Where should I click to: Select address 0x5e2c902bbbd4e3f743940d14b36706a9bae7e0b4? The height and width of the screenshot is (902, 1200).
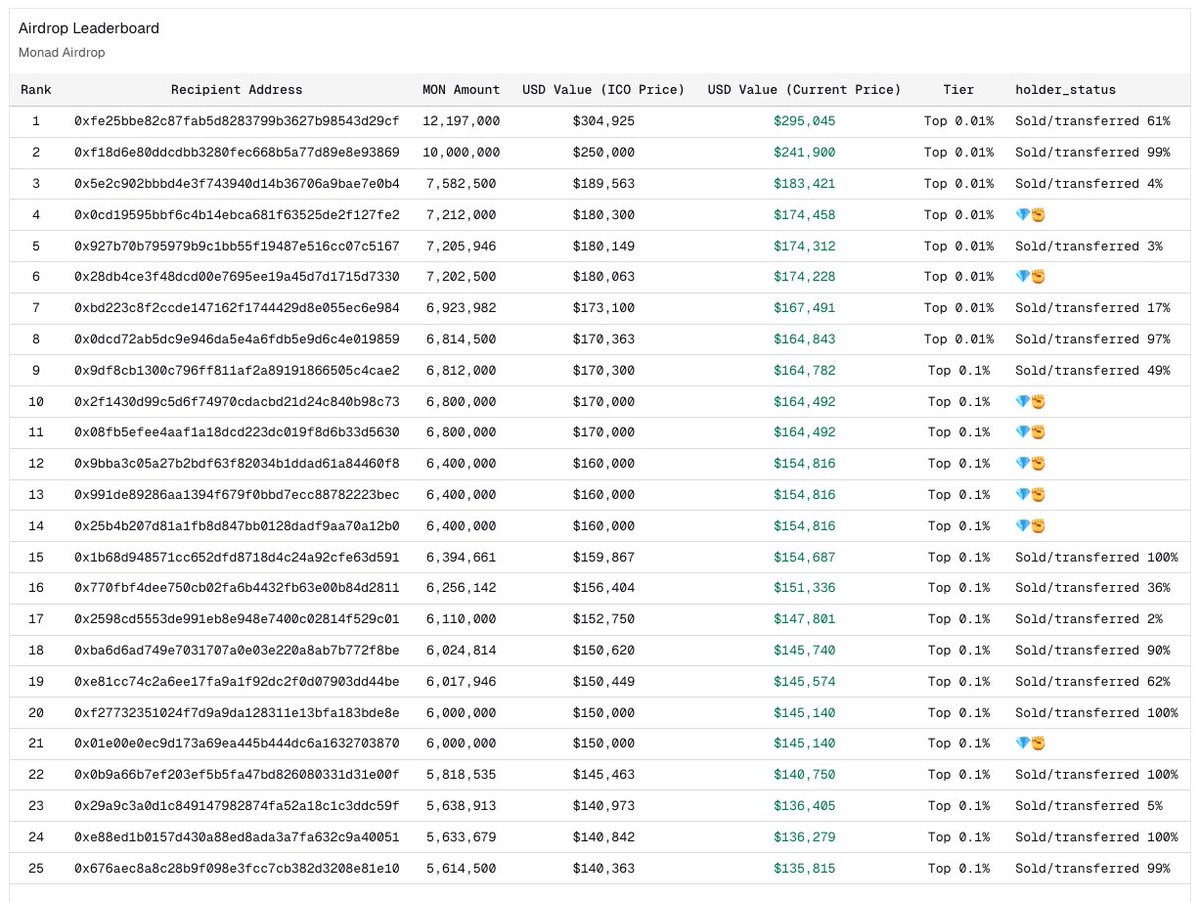[237, 184]
